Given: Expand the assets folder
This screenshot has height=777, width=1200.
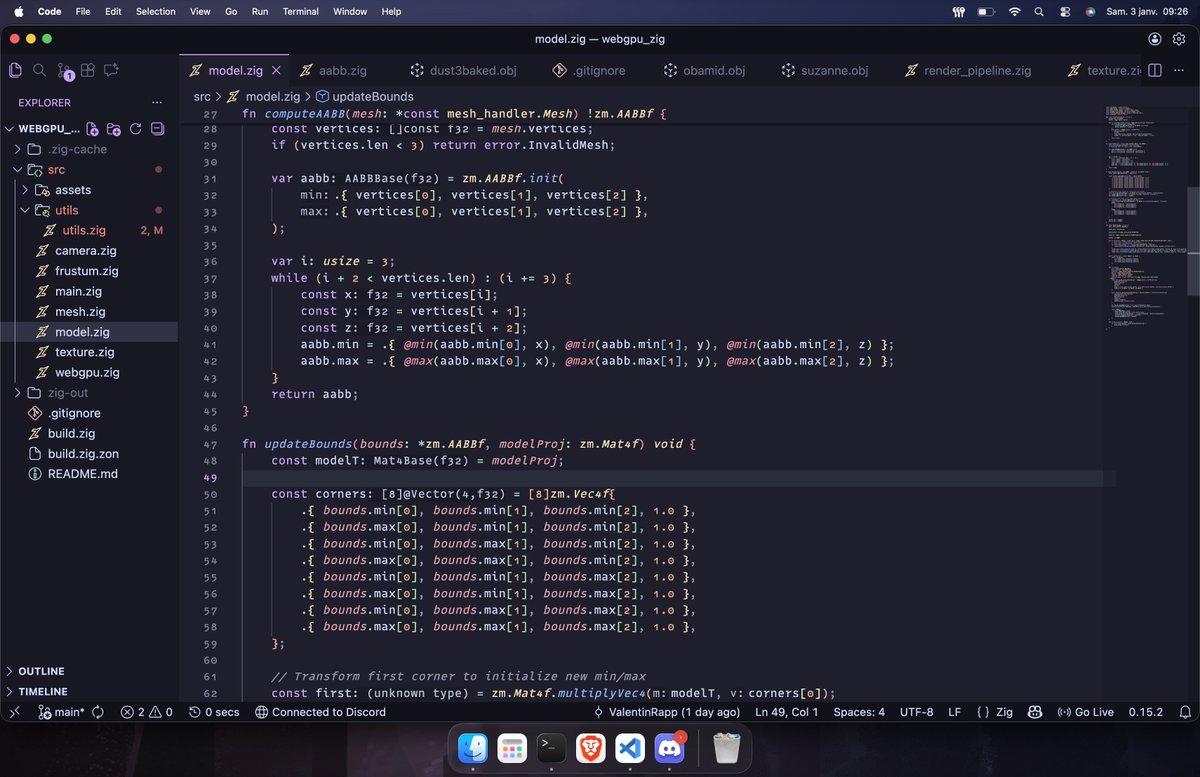Looking at the screenshot, I should point(25,190).
